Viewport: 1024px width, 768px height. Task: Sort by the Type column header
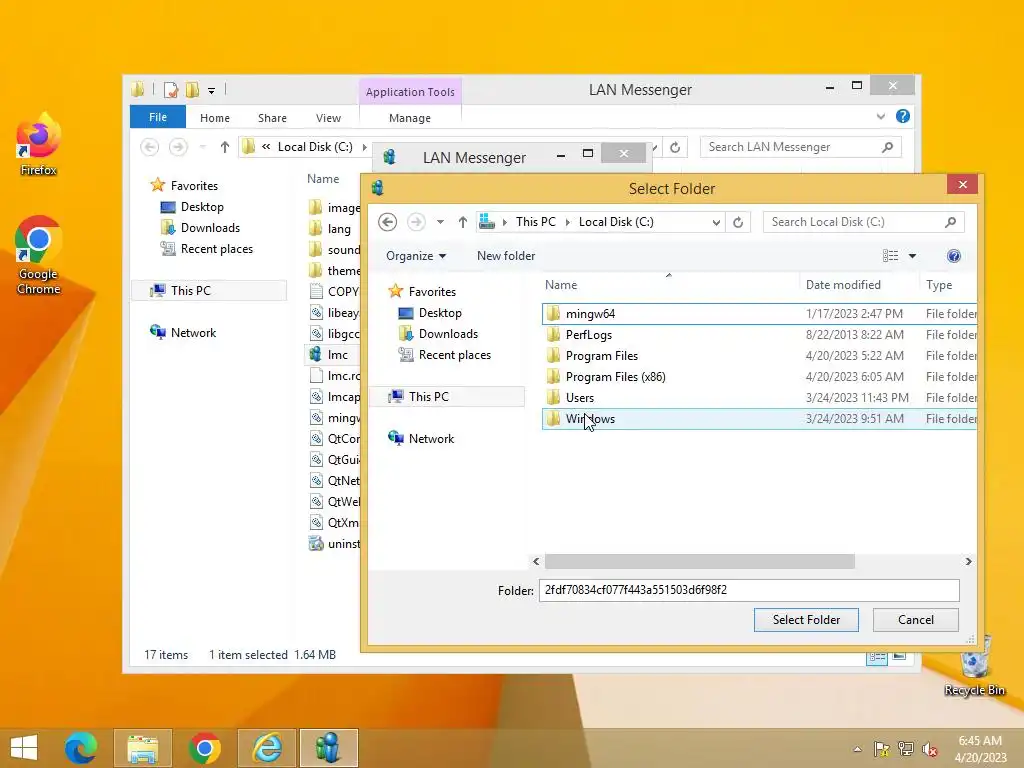point(948,285)
